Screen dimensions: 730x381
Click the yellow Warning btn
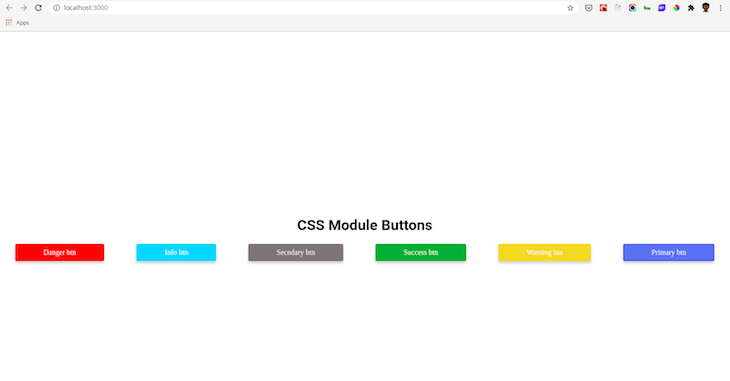click(545, 252)
